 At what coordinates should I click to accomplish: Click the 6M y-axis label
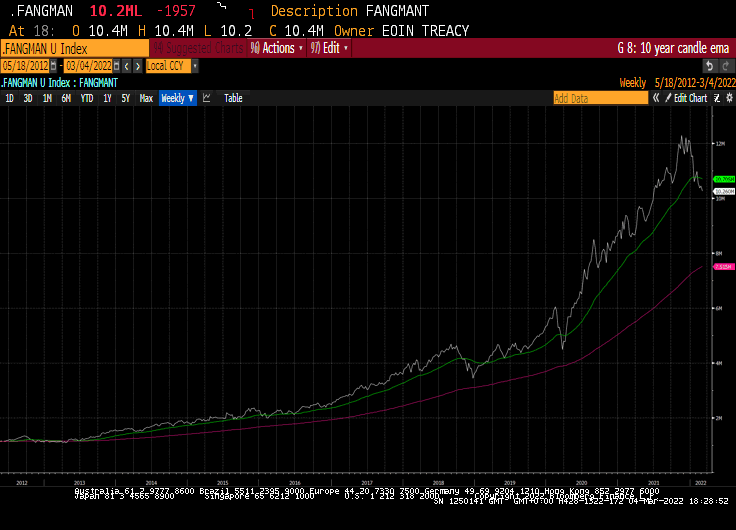point(718,308)
